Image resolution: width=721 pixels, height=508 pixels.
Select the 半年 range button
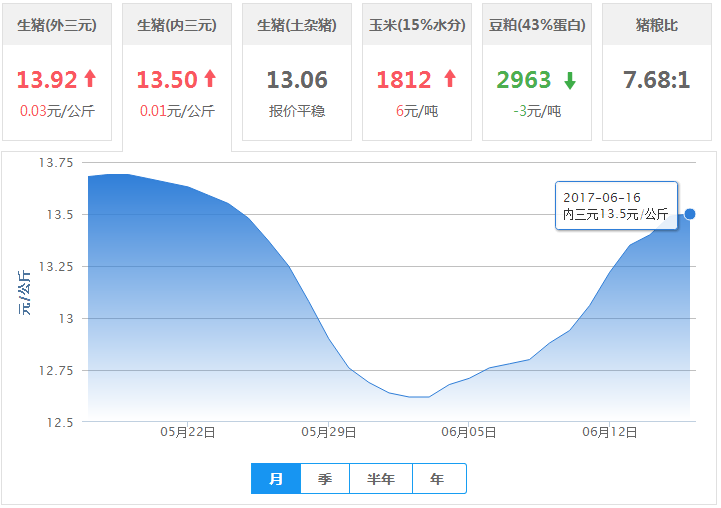pos(381,479)
